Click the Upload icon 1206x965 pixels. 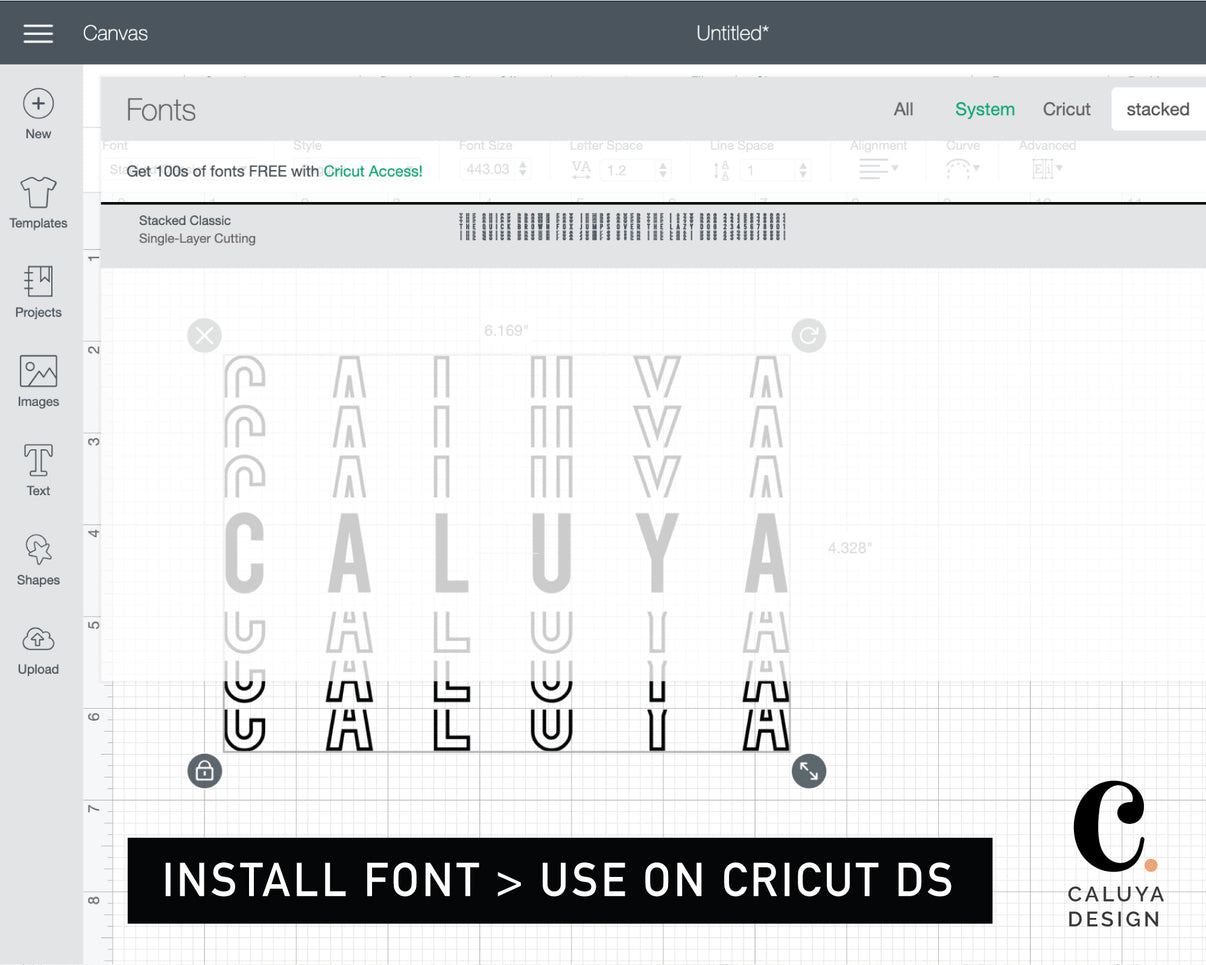(x=38, y=646)
